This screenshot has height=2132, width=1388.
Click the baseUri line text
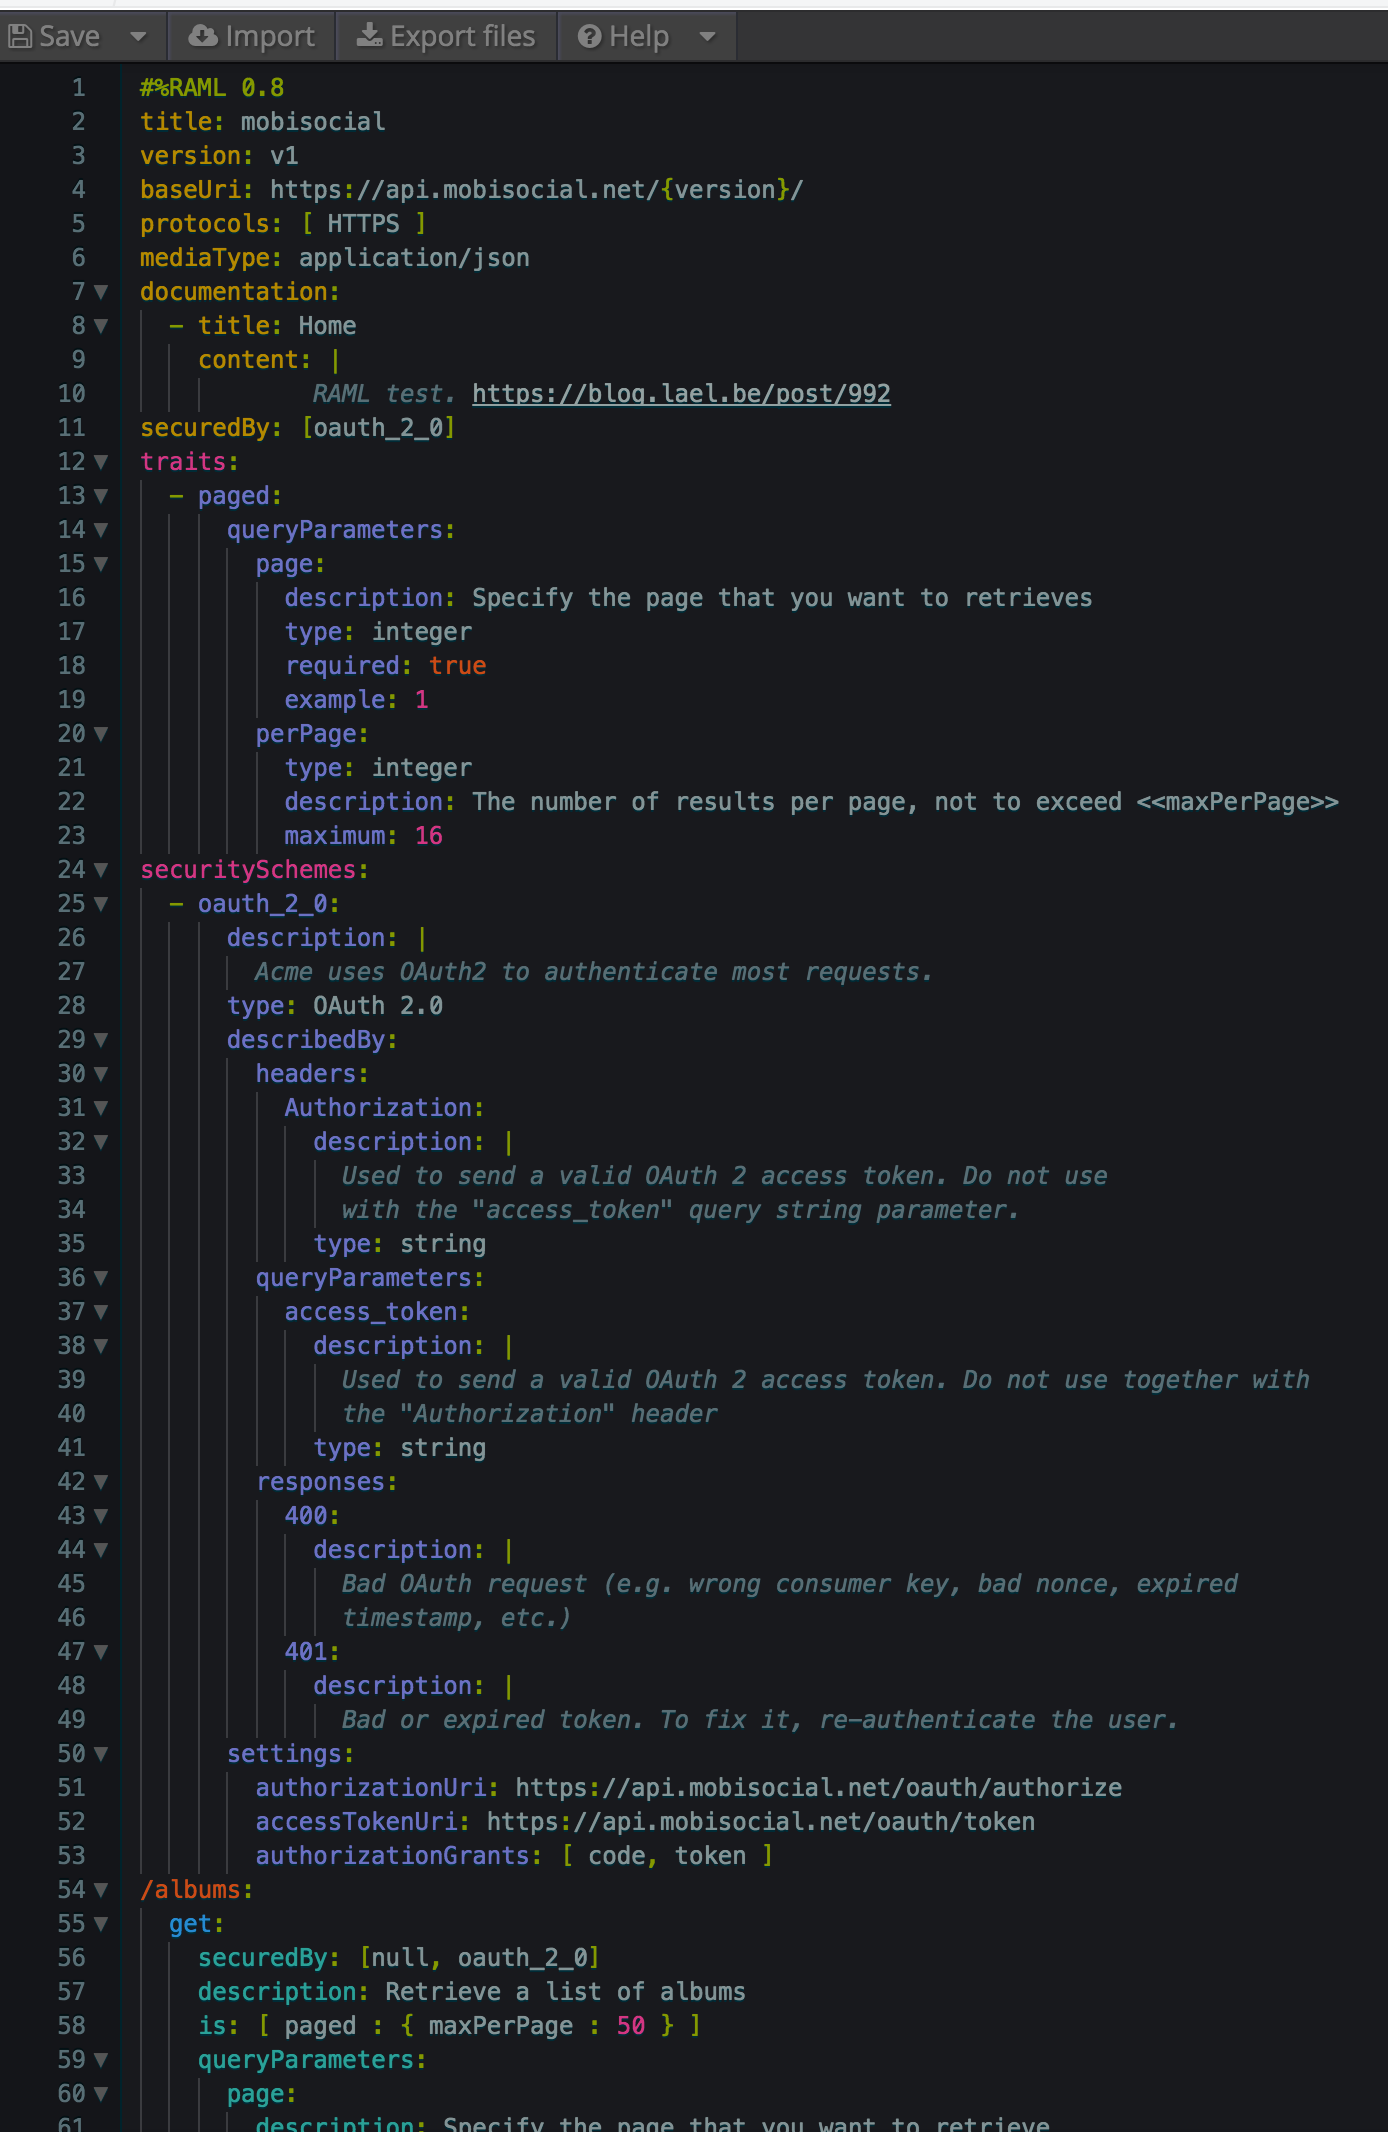pyautogui.click(x=471, y=190)
